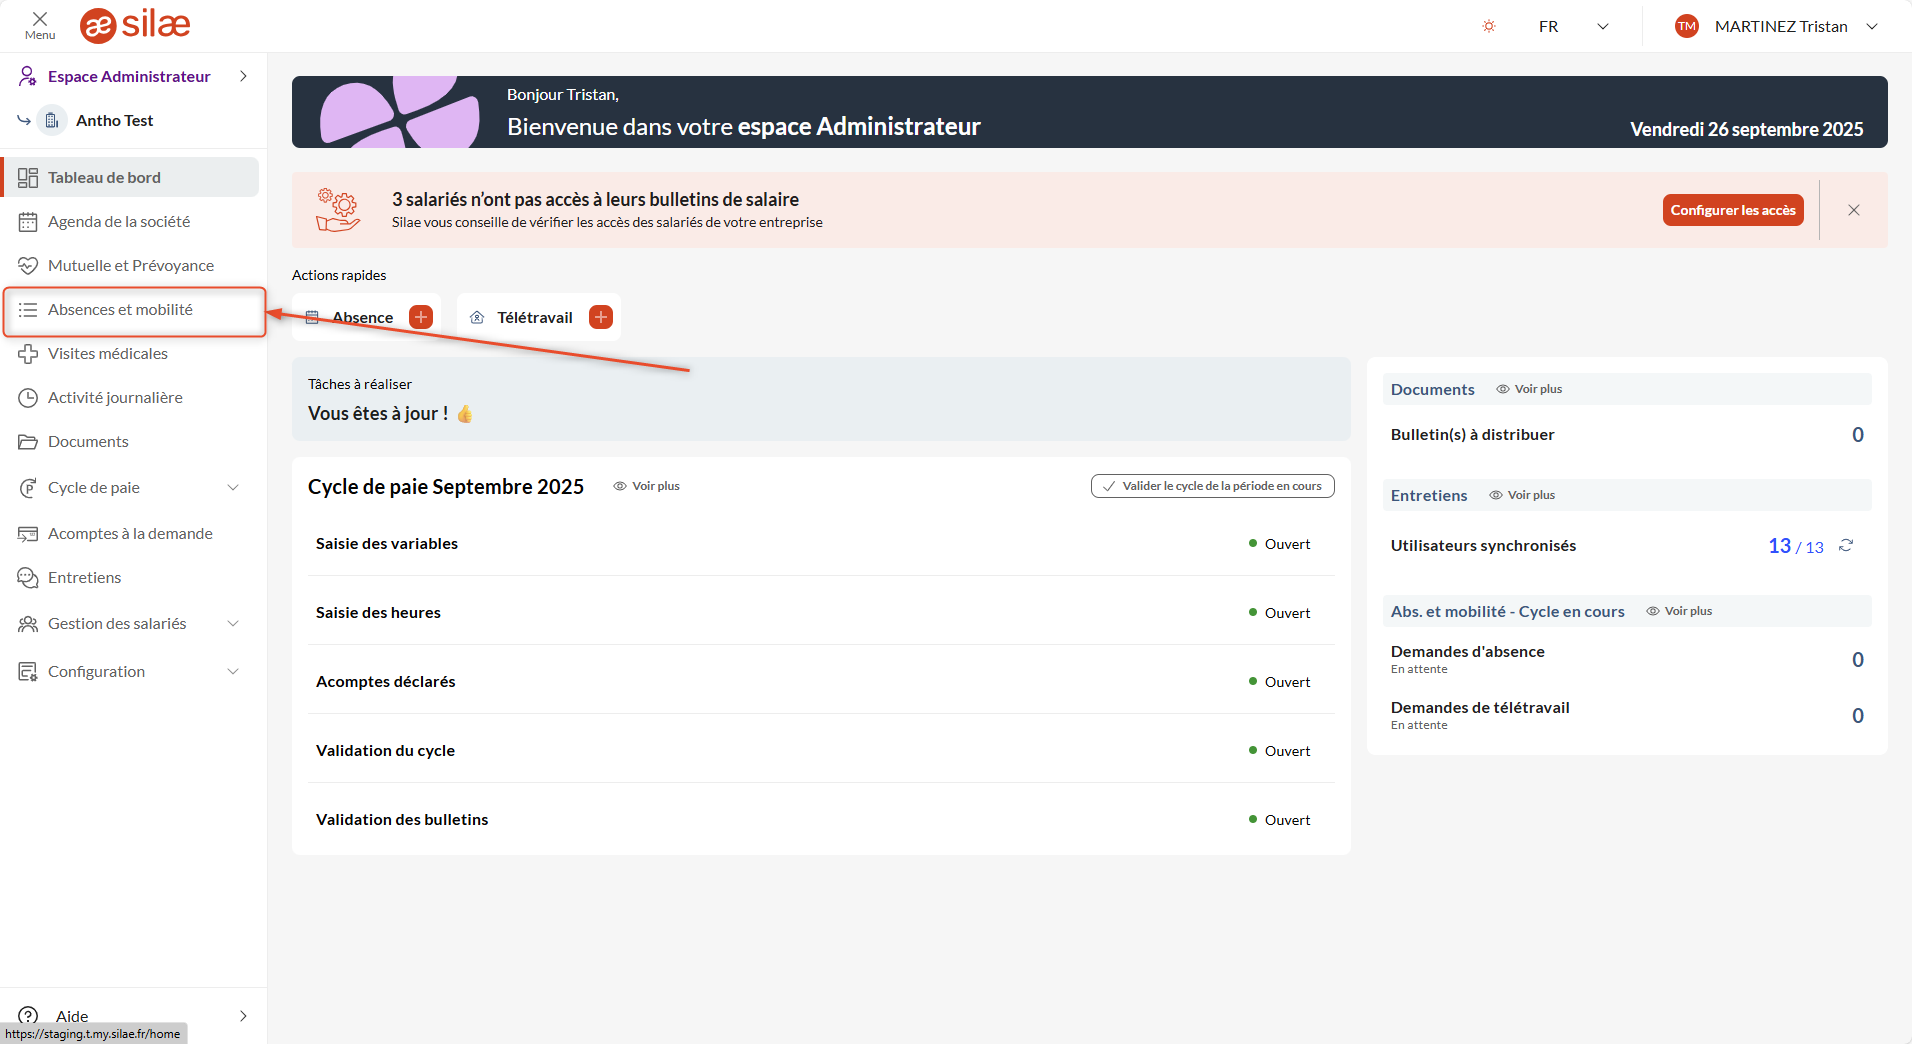Viewport: 1912px width, 1044px height.
Task: Toggle the light/dark theme sun icon
Action: coord(1489,26)
